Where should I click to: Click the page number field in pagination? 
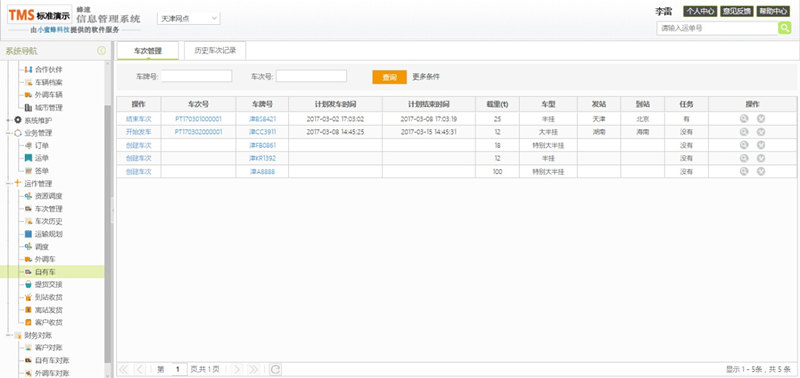pos(179,369)
